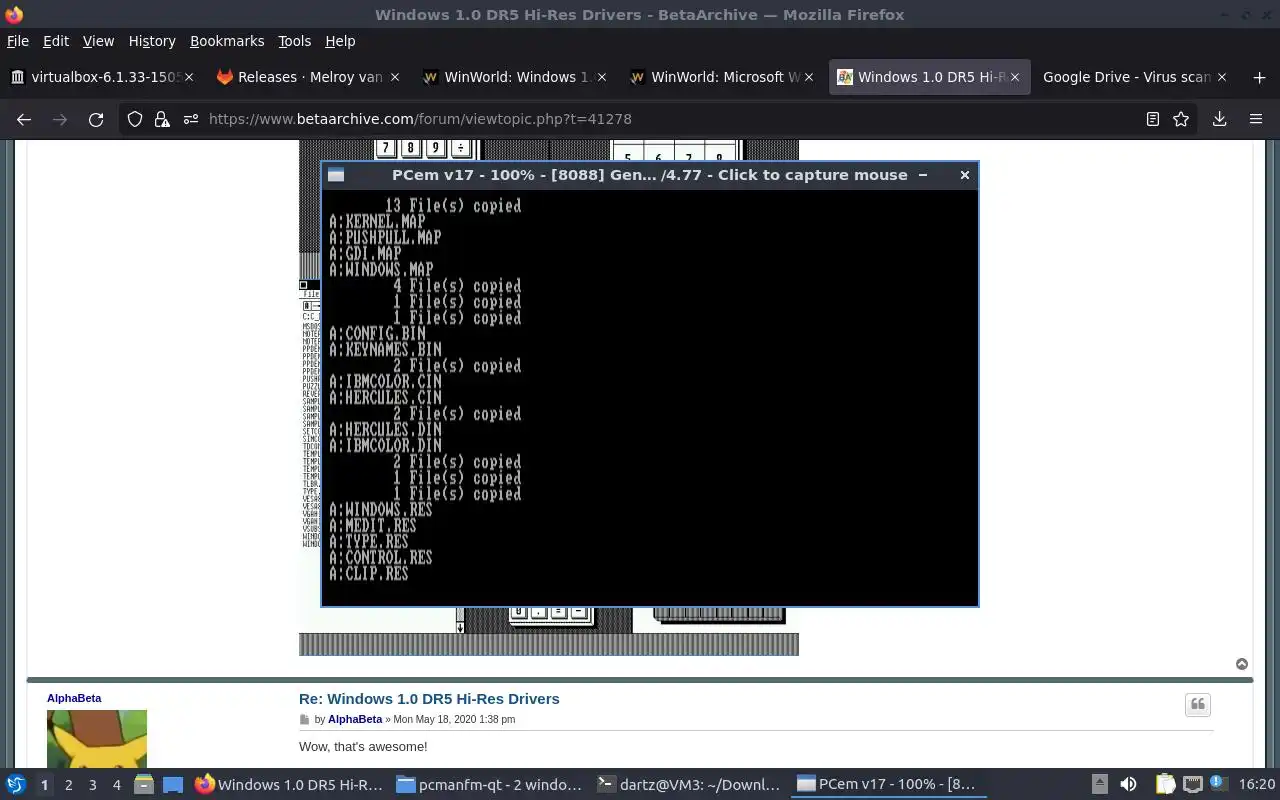Quote AlphaBeta's reply post
Screen dimensions: 1280x800
coord(1198,705)
